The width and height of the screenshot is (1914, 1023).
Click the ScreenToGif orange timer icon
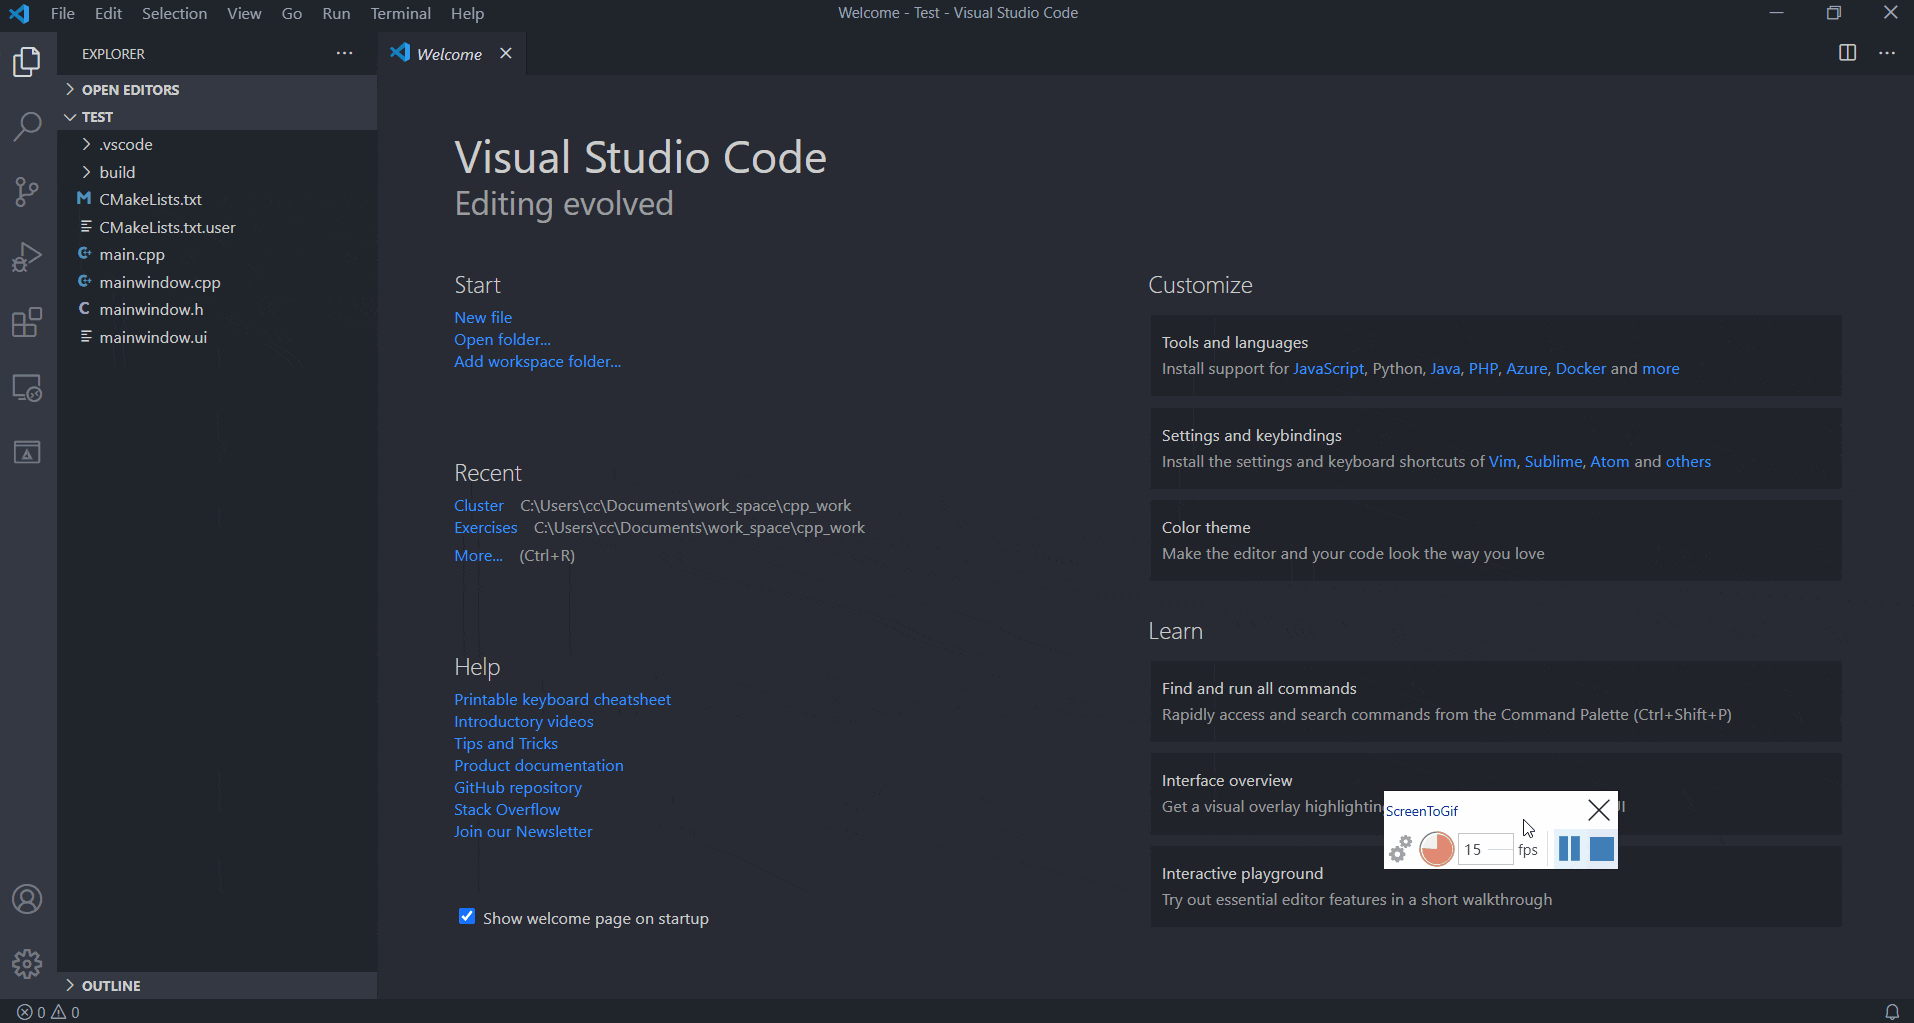click(x=1437, y=849)
